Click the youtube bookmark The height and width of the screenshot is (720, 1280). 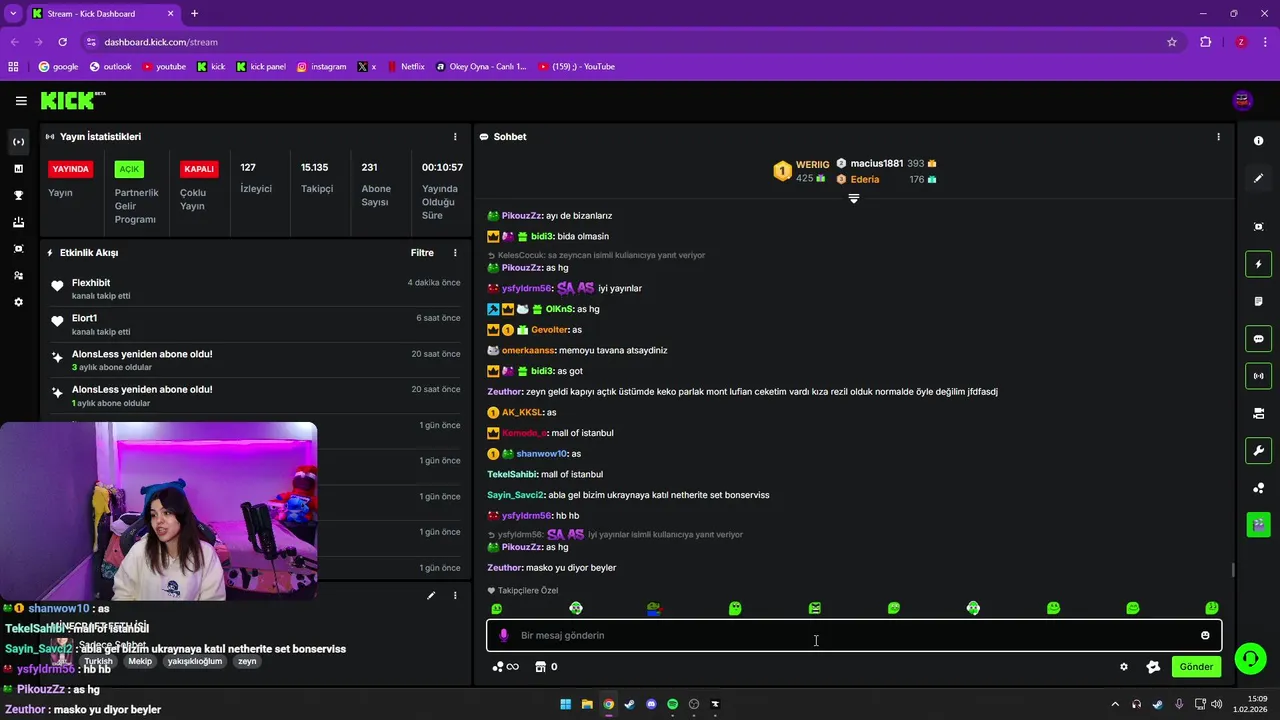point(164,67)
